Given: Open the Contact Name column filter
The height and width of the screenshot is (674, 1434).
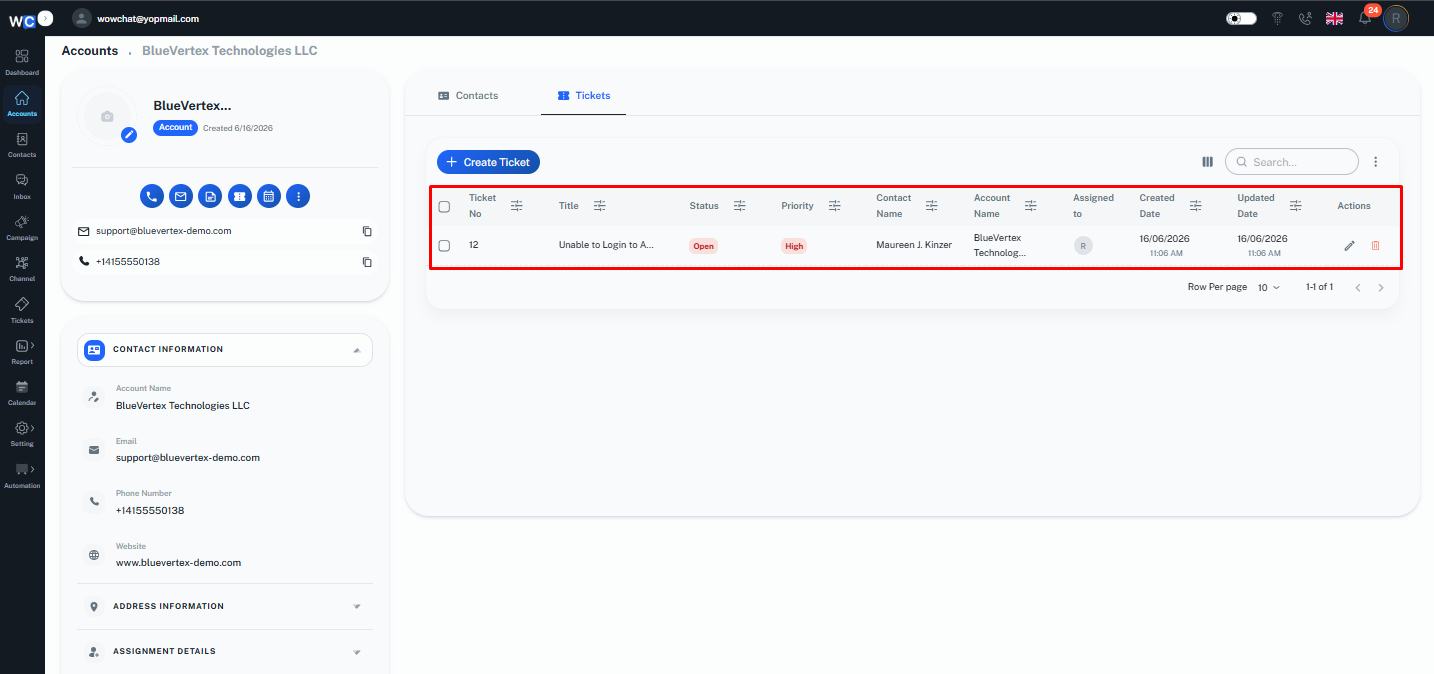Looking at the screenshot, I should tap(932, 206).
